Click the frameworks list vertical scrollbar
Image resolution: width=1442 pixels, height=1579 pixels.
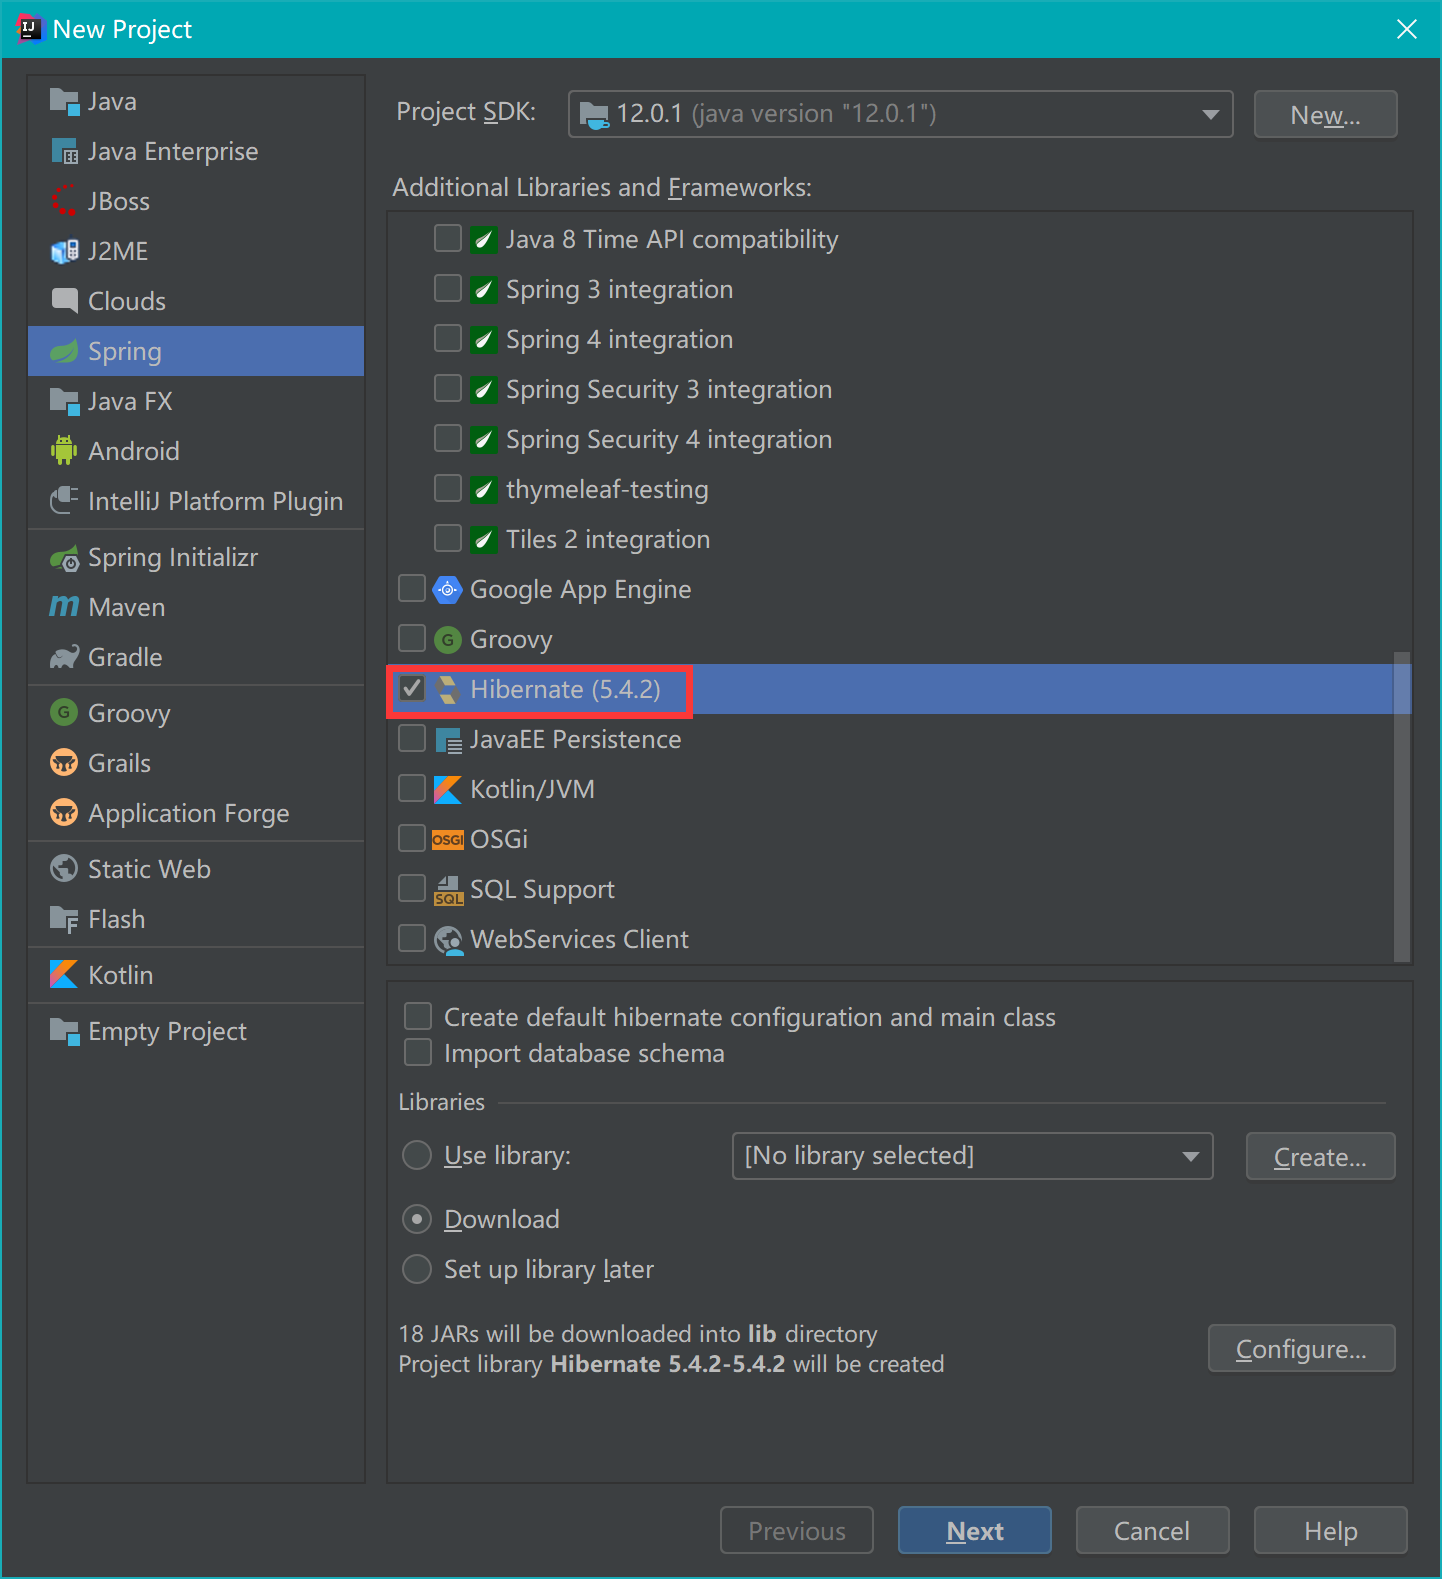click(1402, 806)
